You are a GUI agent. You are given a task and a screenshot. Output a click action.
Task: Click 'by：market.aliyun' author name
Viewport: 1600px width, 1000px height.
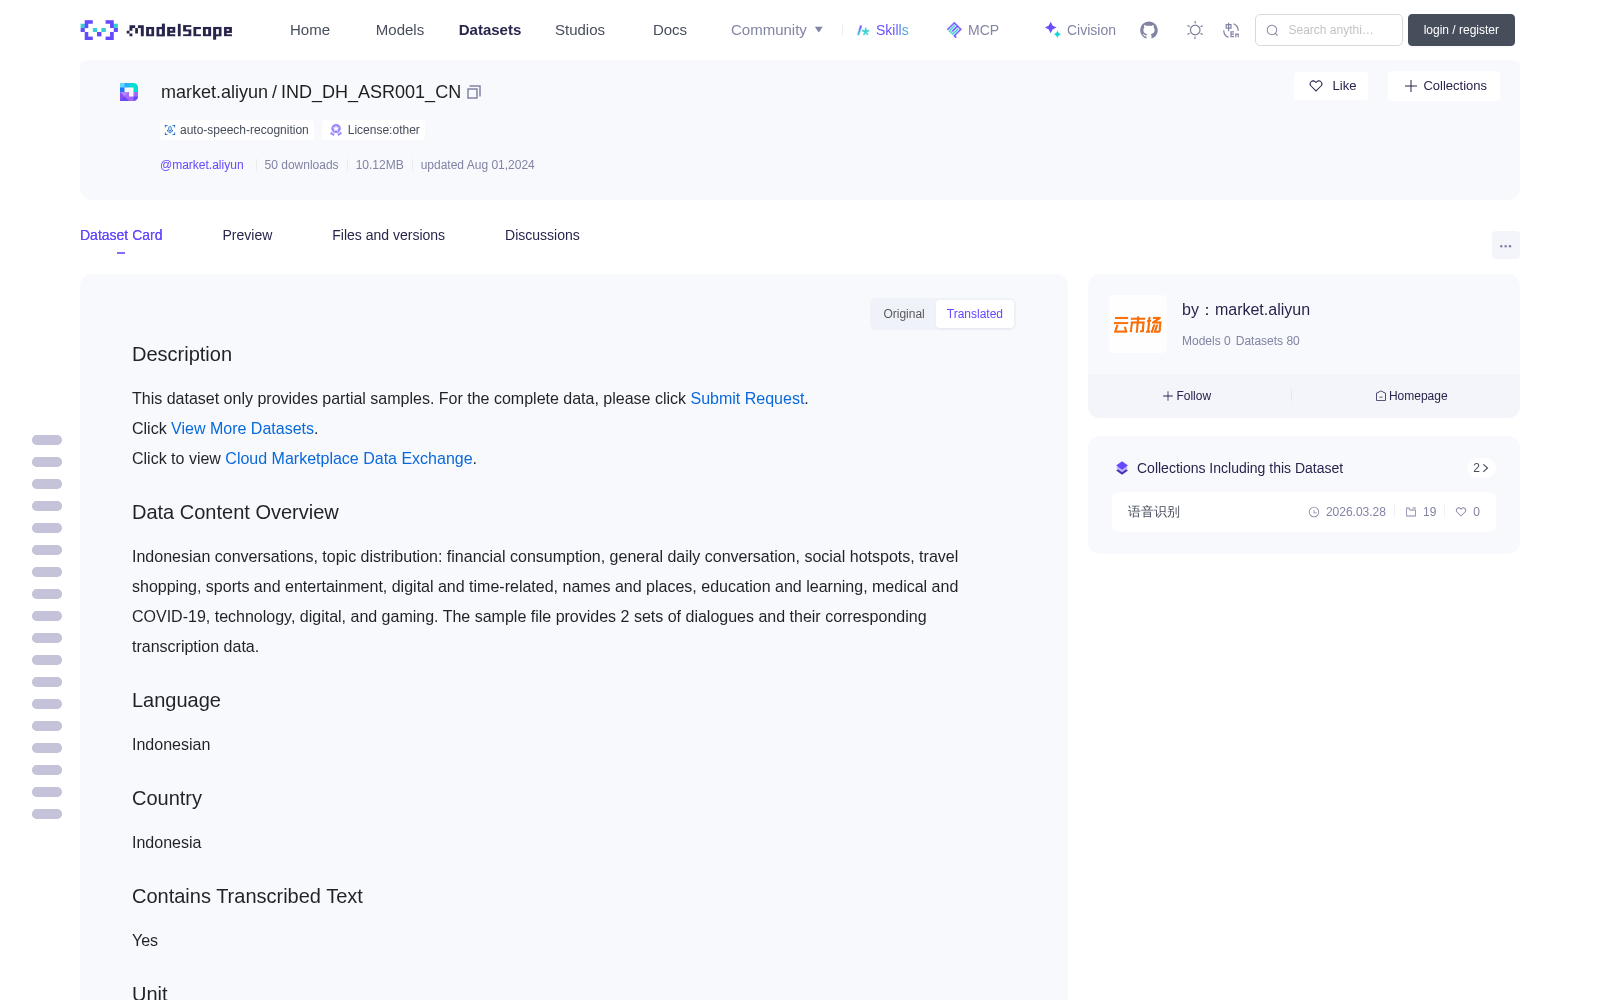point(1246,310)
